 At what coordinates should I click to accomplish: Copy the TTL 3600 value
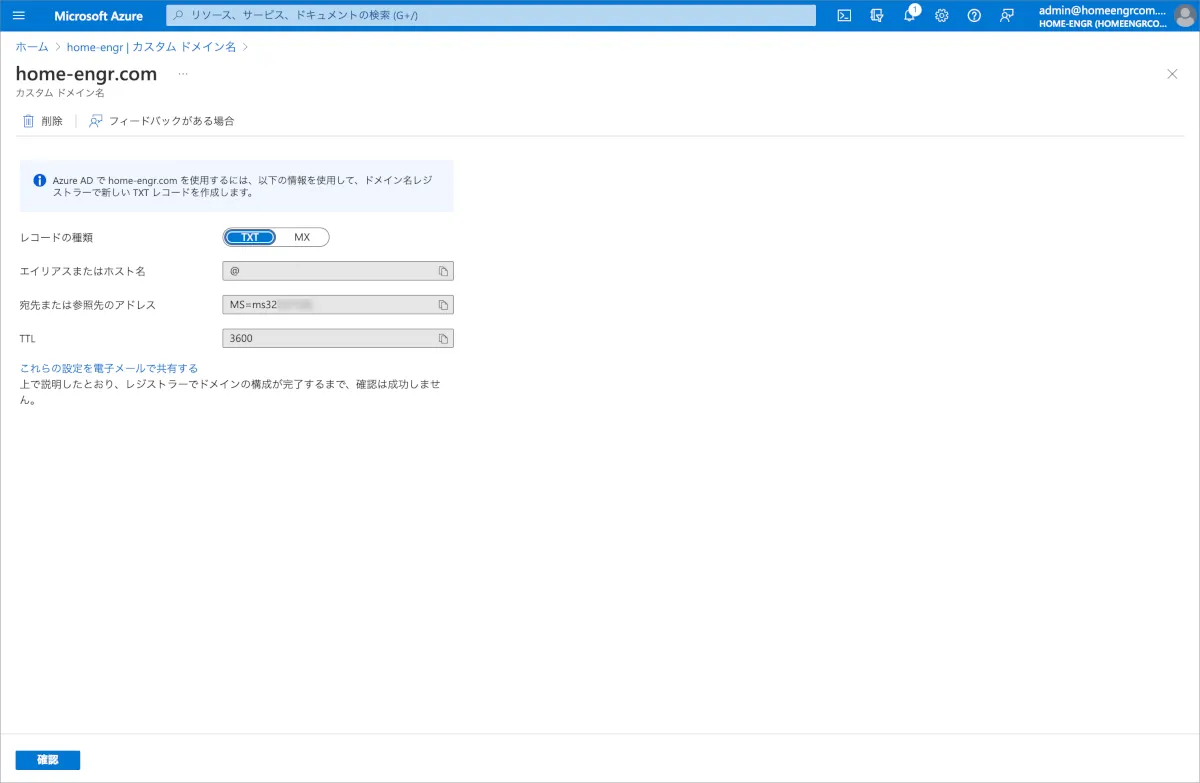[443, 339]
